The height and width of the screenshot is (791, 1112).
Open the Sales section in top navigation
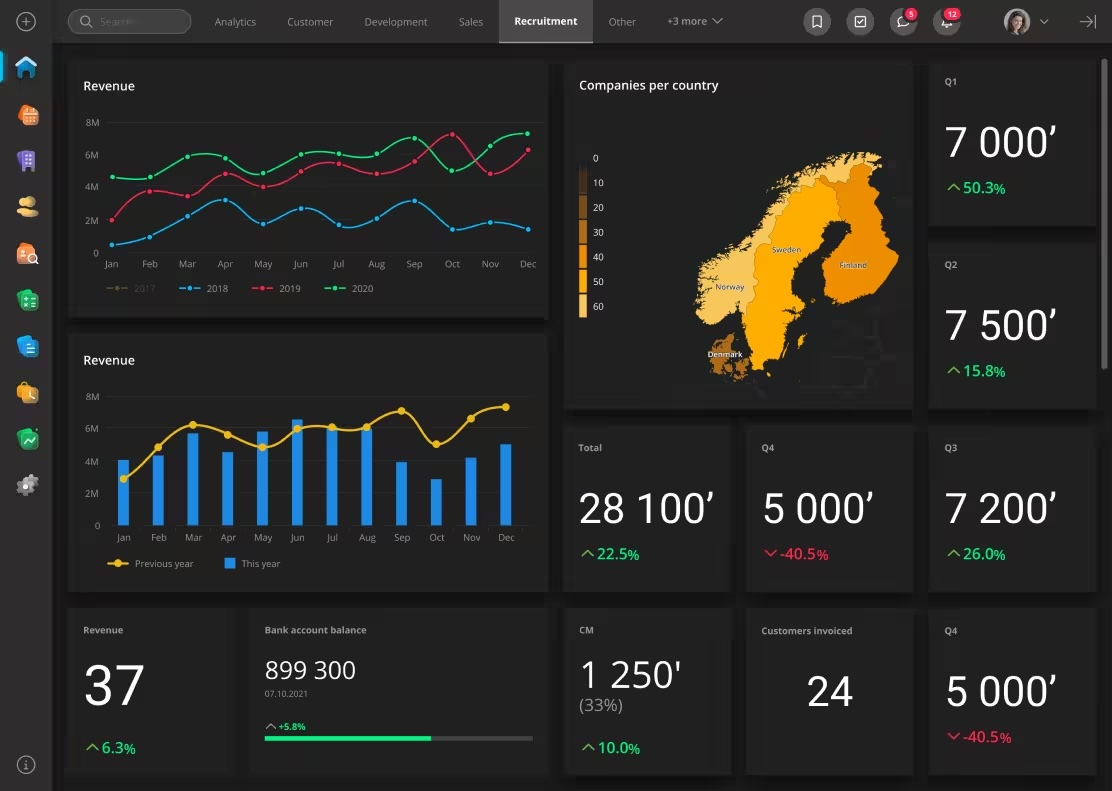[470, 21]
